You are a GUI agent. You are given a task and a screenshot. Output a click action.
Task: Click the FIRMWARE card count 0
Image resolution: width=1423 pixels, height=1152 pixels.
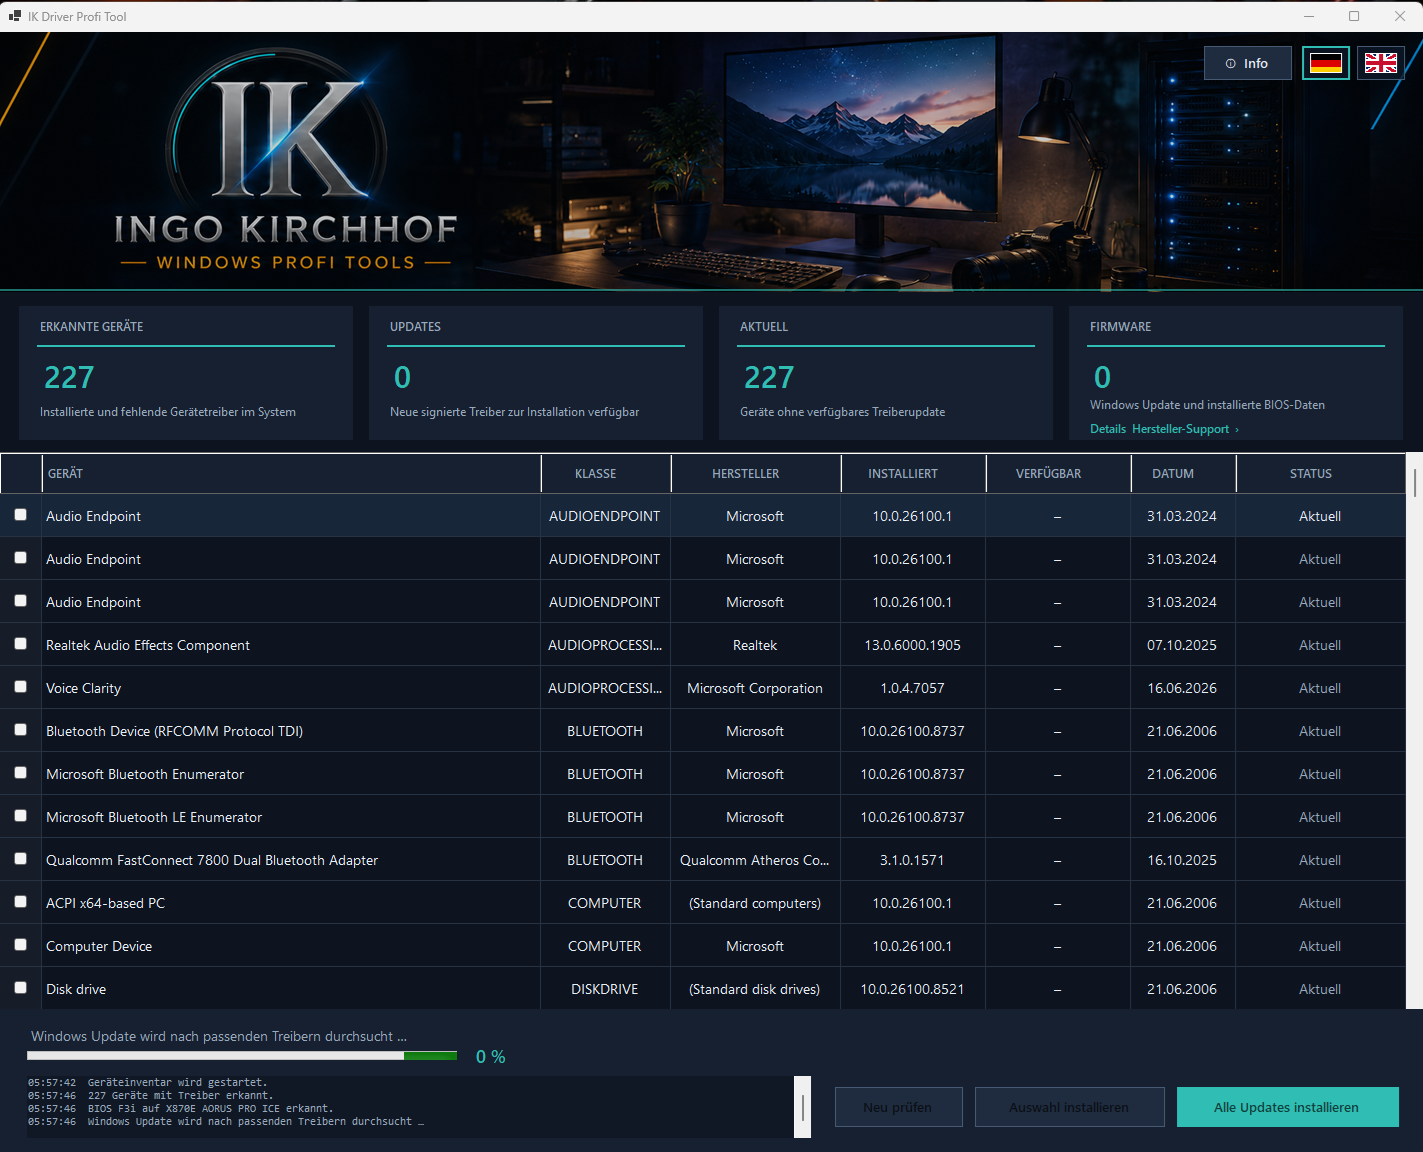click(x=1102, y=377)
